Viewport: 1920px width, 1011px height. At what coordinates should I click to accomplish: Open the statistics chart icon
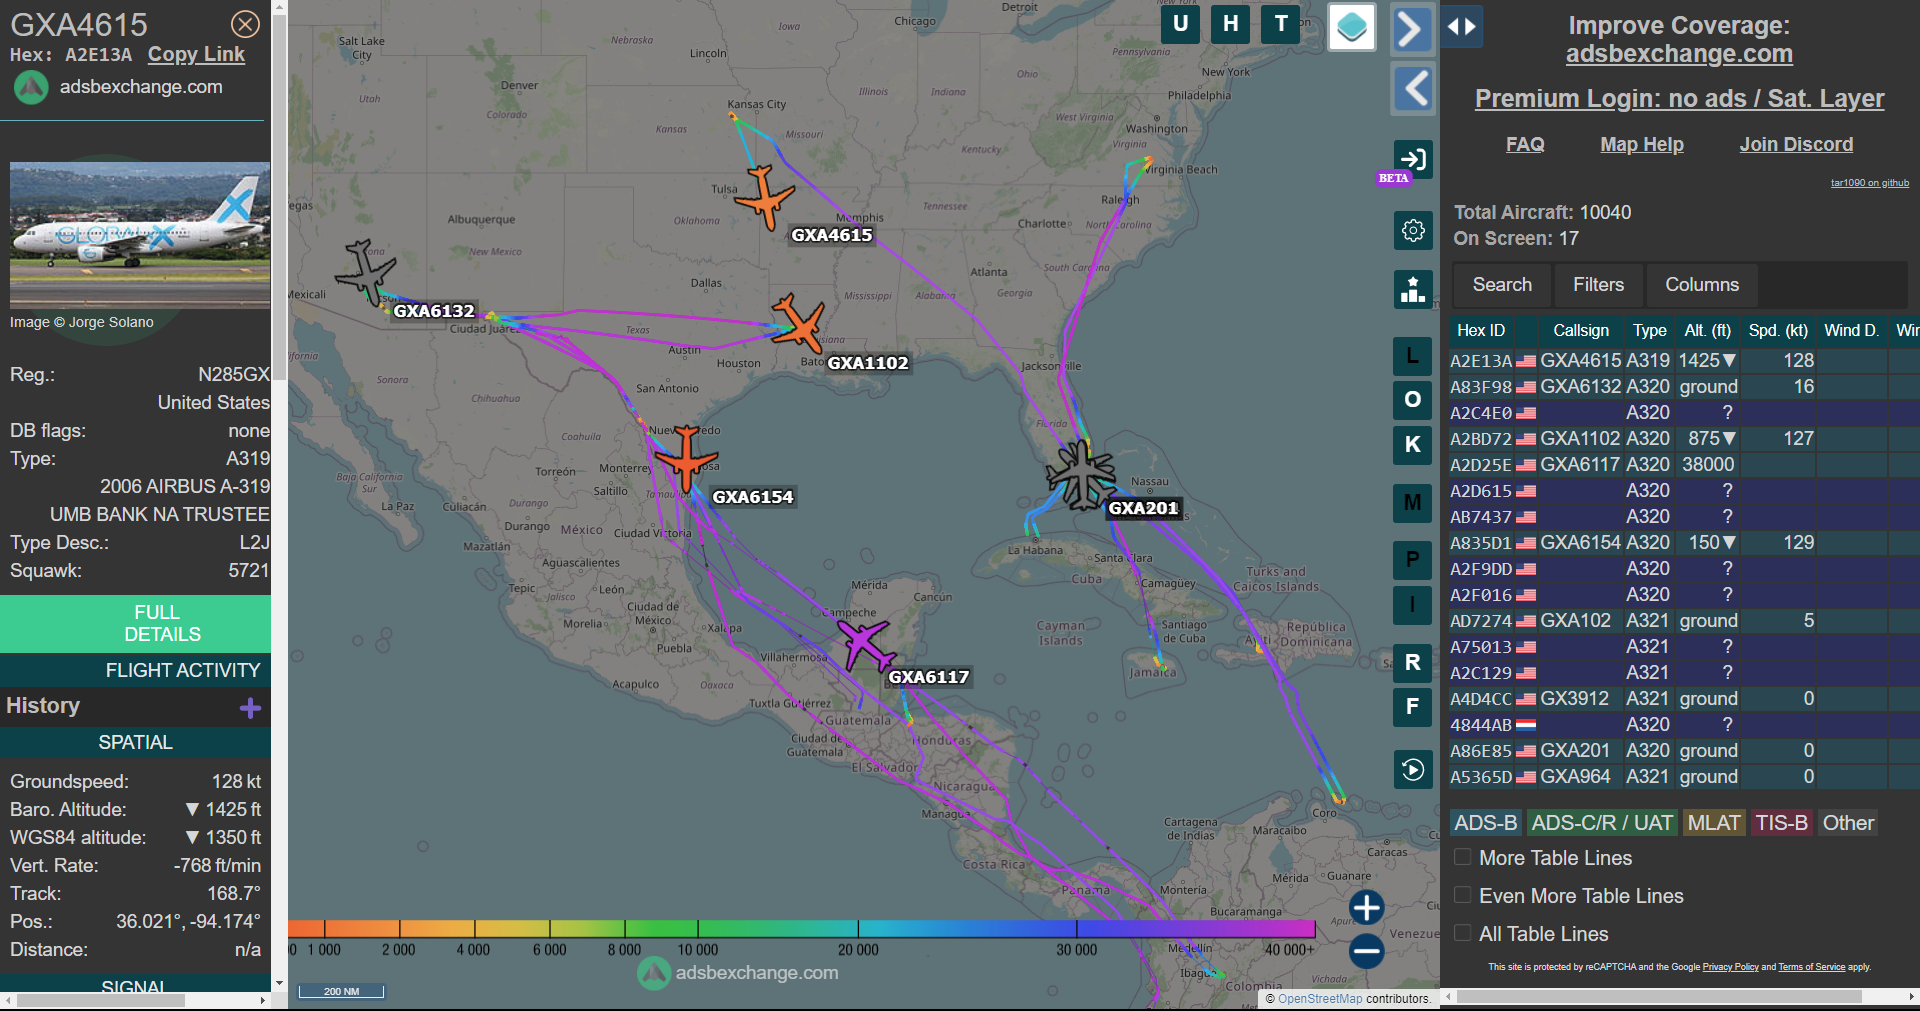[x=1413, y=290]
